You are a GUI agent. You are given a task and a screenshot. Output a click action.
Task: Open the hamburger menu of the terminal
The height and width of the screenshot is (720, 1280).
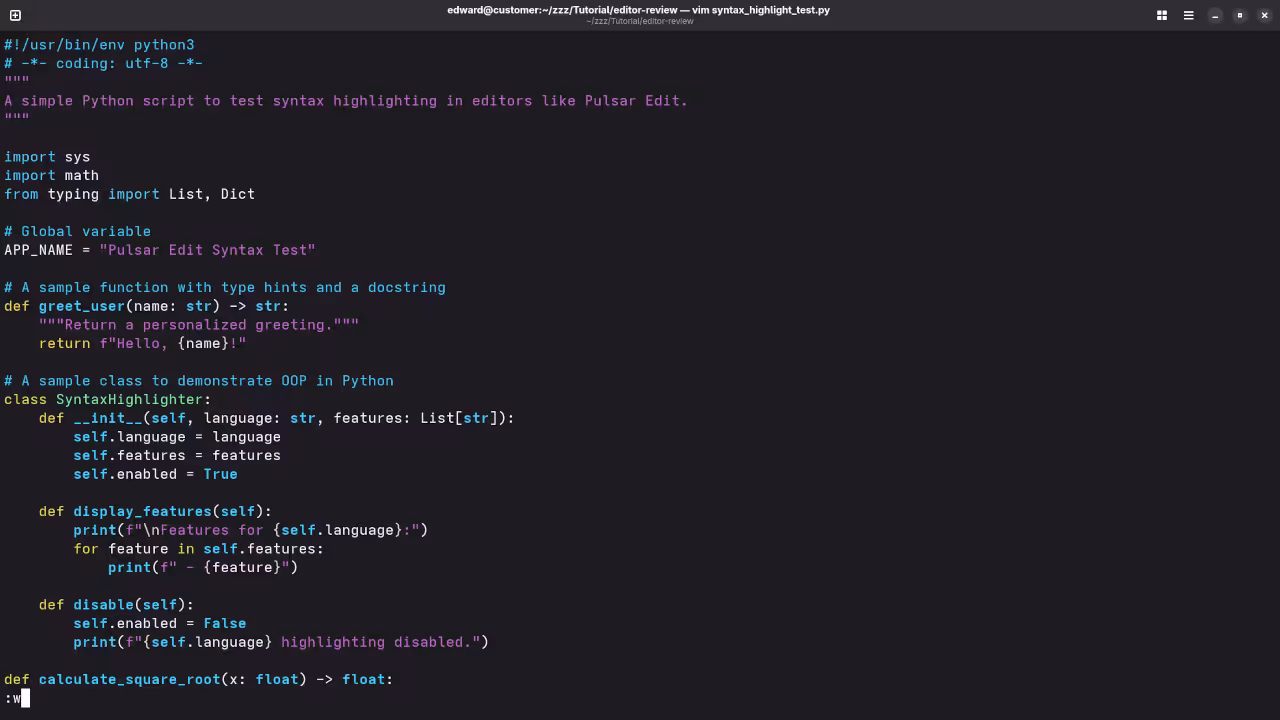tap(1188, 15)
